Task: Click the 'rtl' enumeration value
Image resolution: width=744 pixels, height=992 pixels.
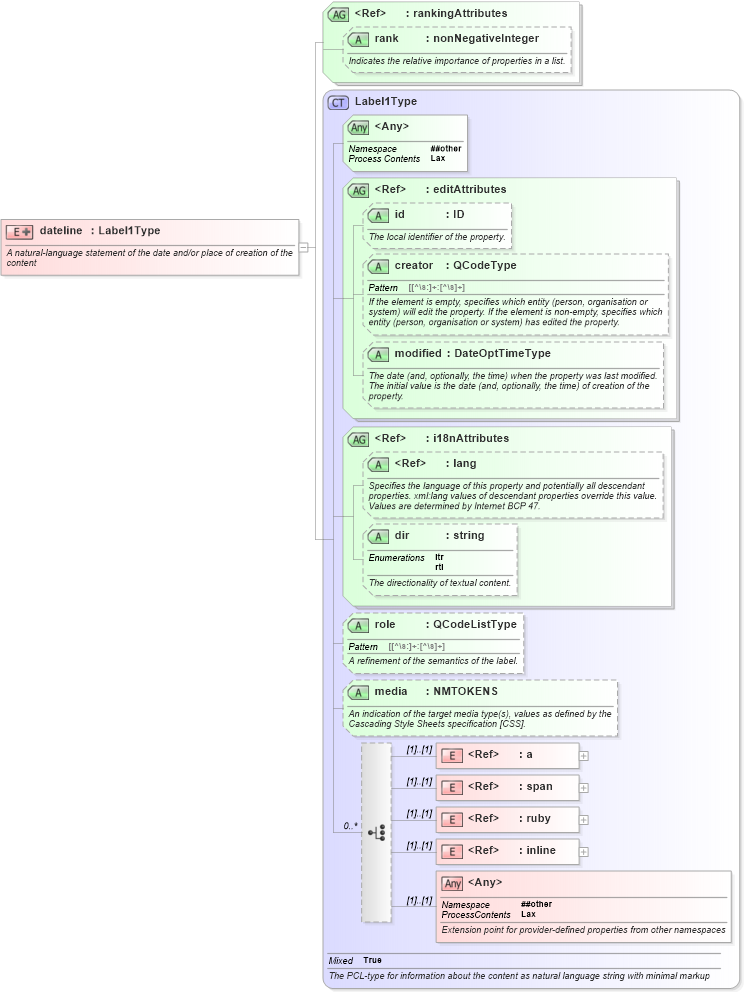Action: coord(439,567)
